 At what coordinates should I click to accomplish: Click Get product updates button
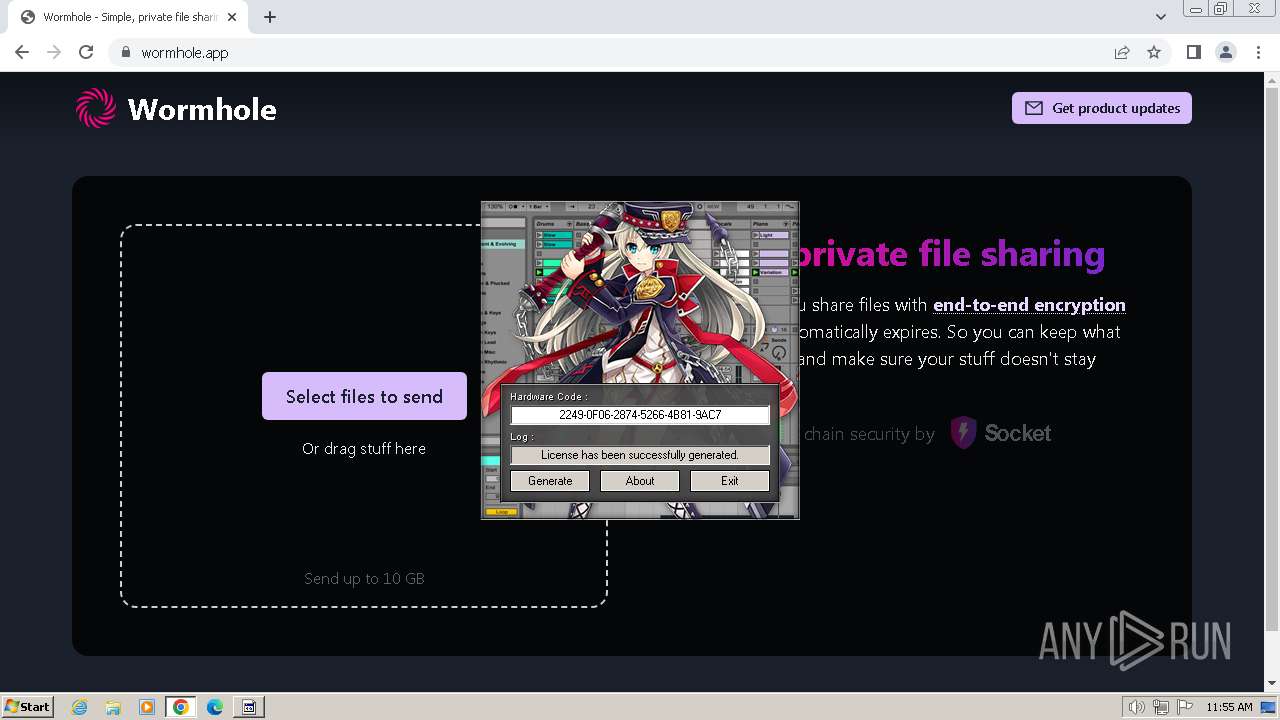1102,108
